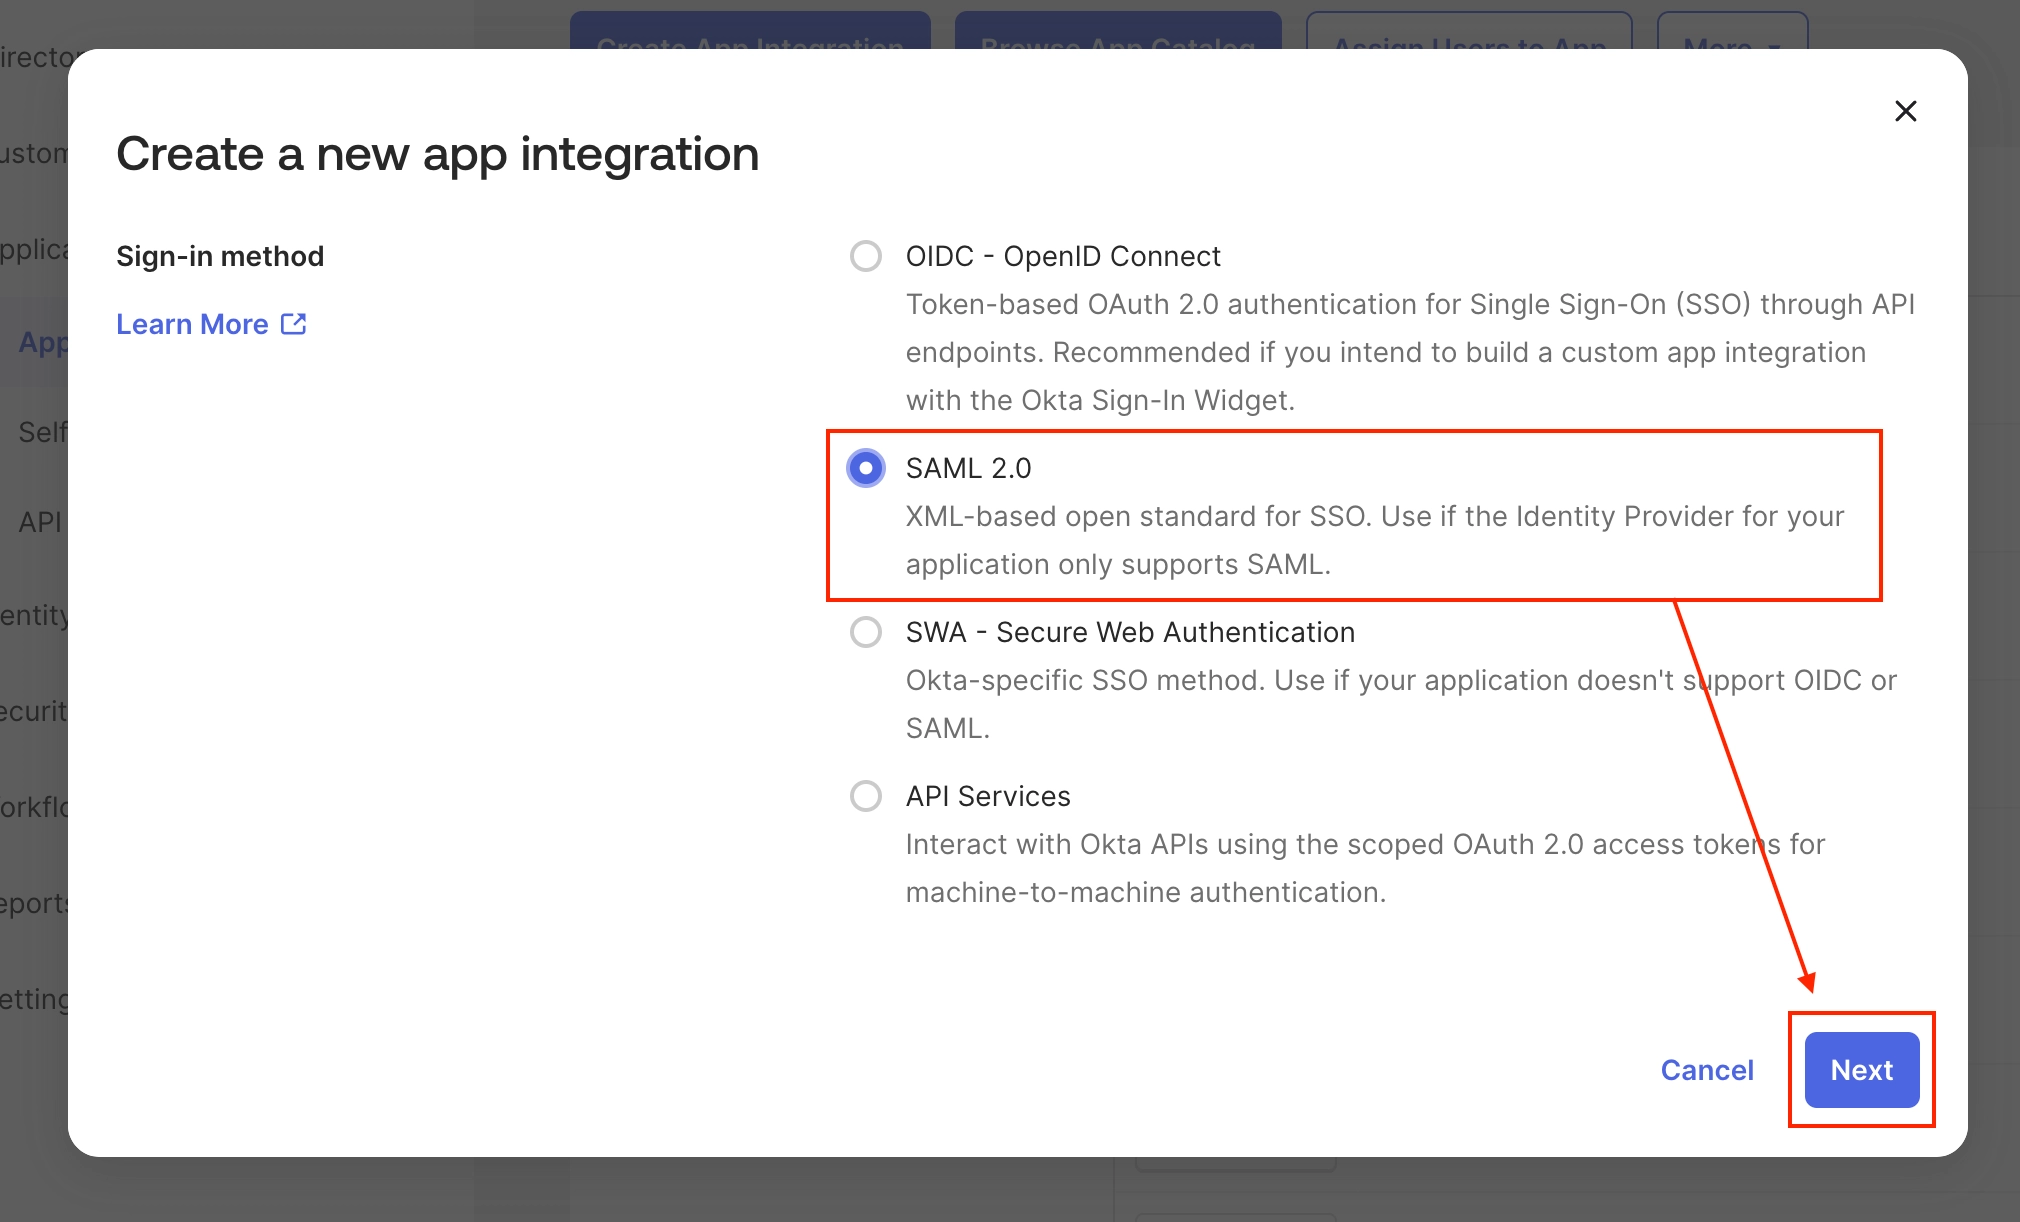Open the Security sidebar item
Viewport: 2020px width, 1222px height.
(x=33, y=712)
